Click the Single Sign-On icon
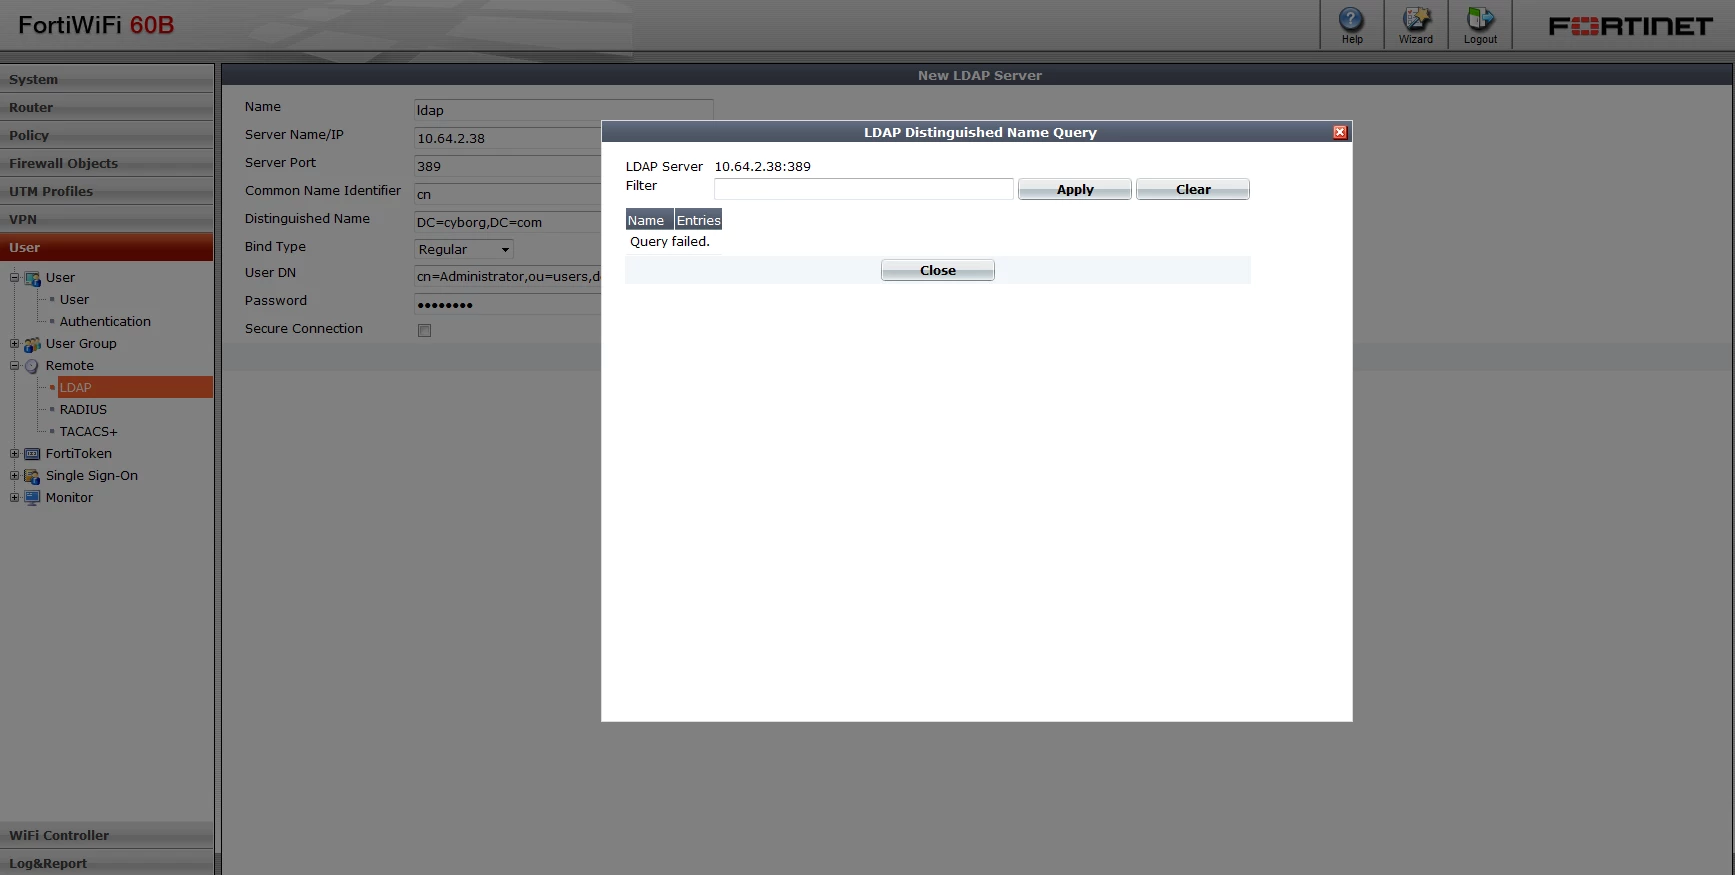This screenshot has width=1735, height=875. coord(32,476)
